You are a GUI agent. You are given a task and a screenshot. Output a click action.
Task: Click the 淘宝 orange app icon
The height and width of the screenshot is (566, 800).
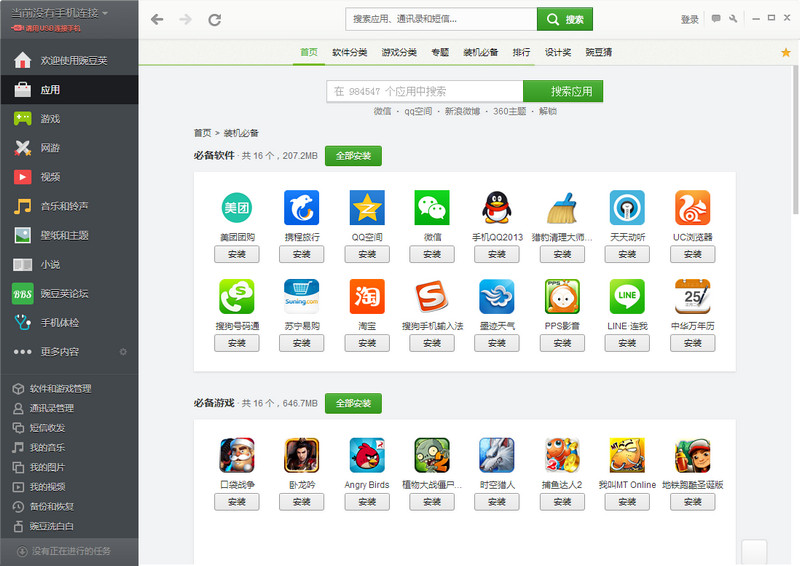(x=367, y=297)
